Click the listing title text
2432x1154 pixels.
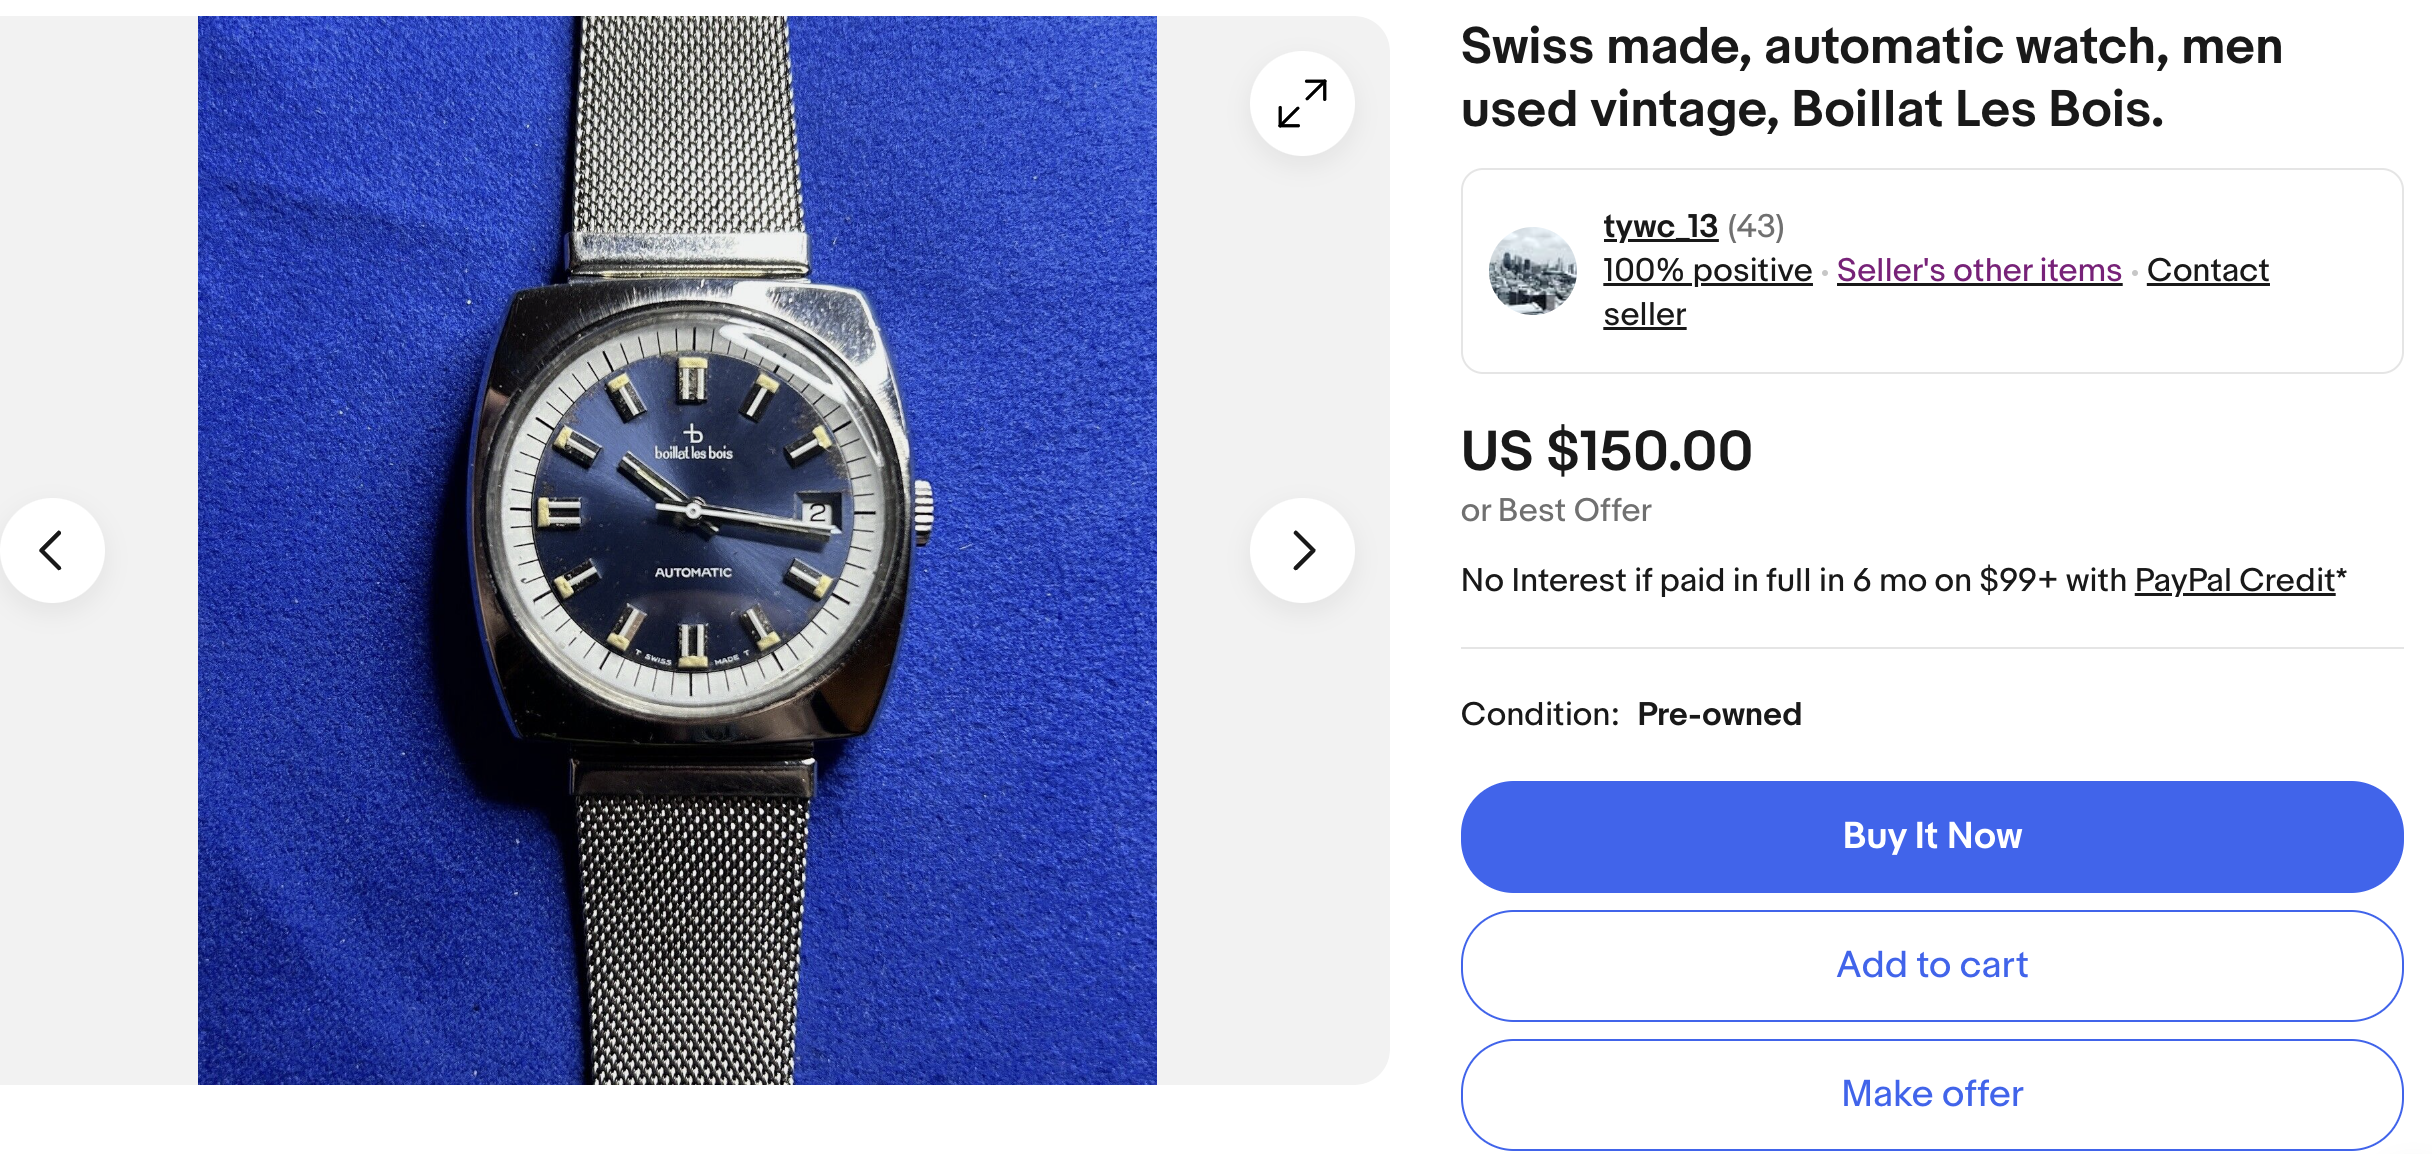click(1871, 78)
